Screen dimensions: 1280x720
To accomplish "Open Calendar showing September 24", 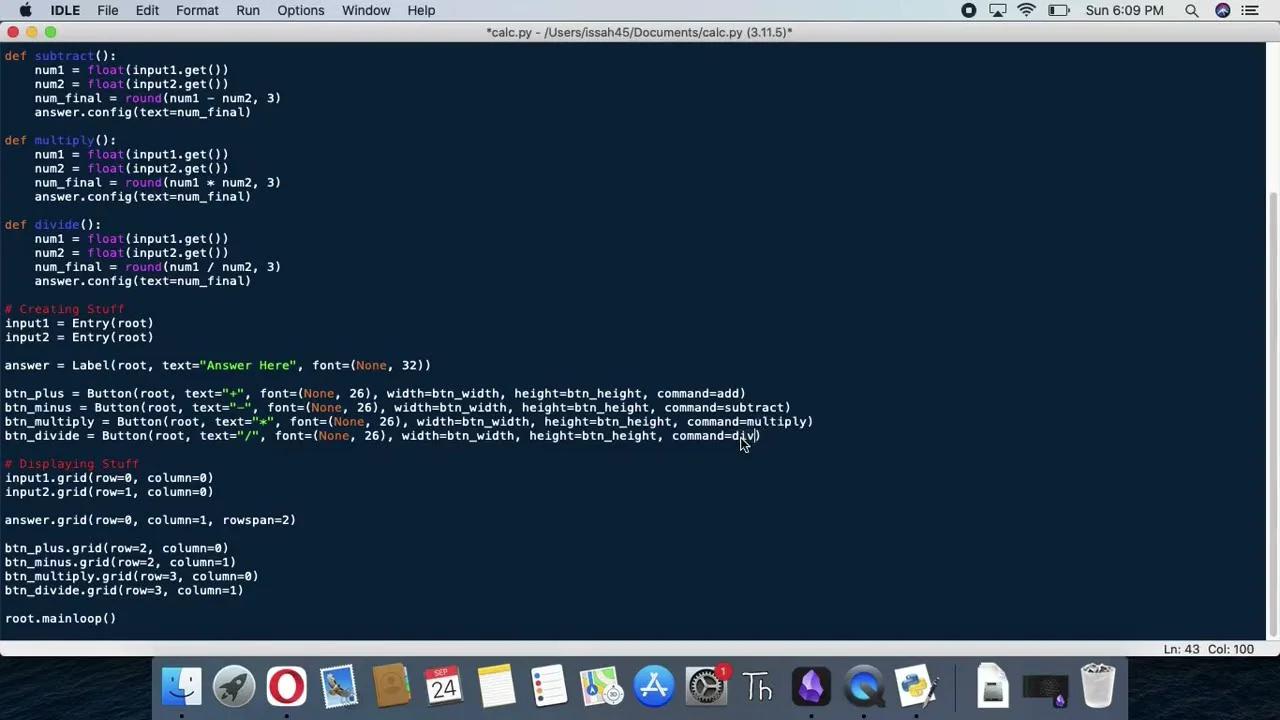I will (443, 686).
